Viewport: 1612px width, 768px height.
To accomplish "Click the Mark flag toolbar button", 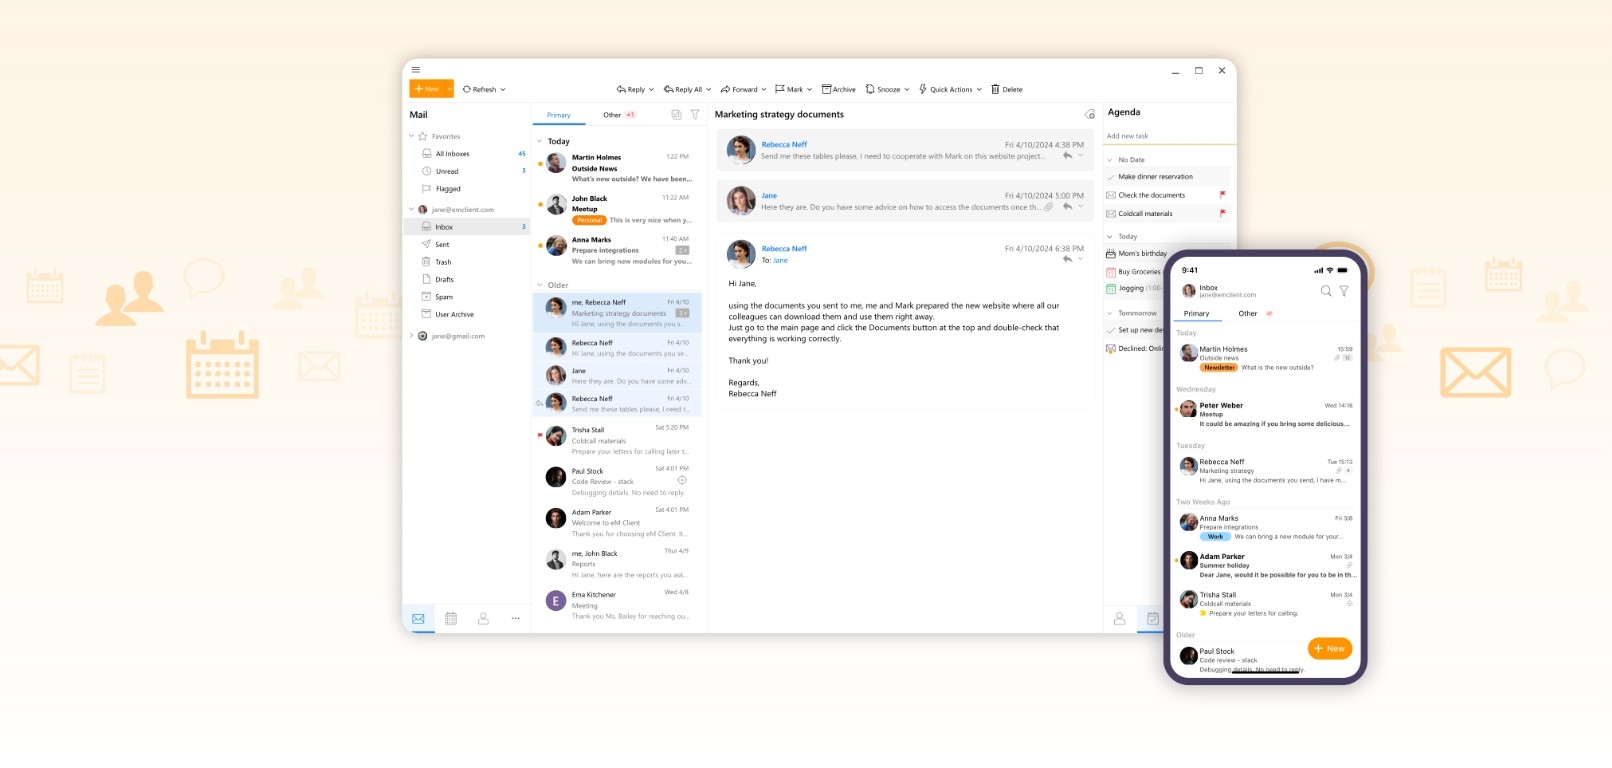I will (789, 89).
